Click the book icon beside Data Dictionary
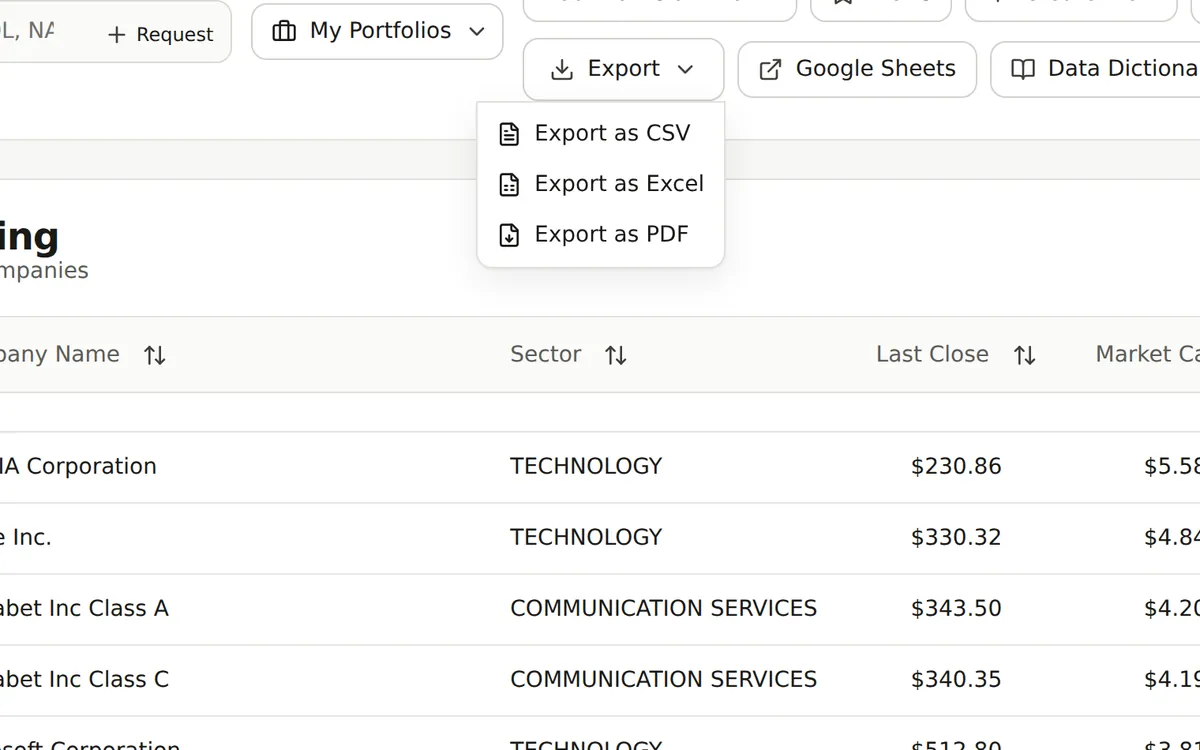This screenshot has width=1200, height=750. tap(1022, 69)
